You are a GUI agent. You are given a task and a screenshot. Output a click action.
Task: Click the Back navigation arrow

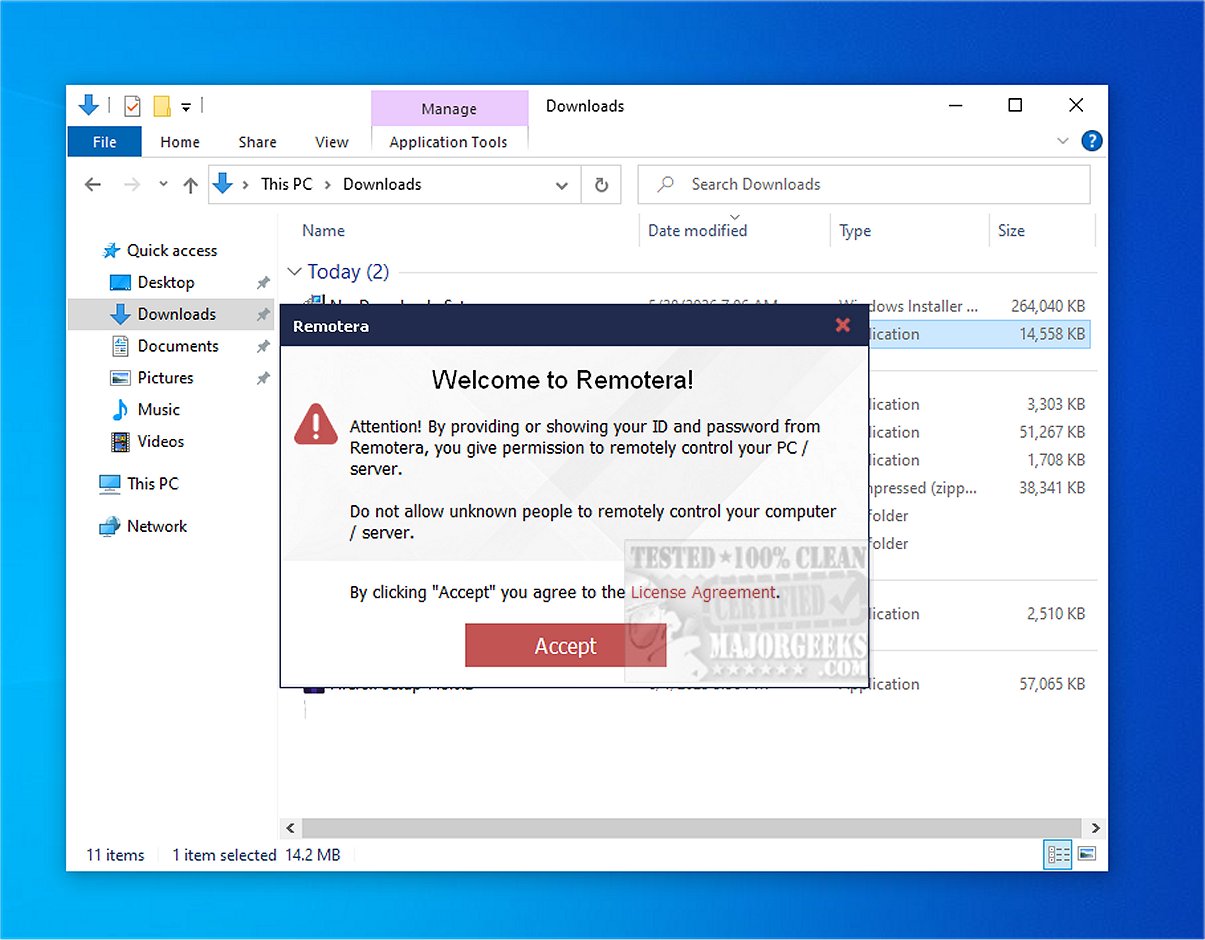[x=93, y=185]
